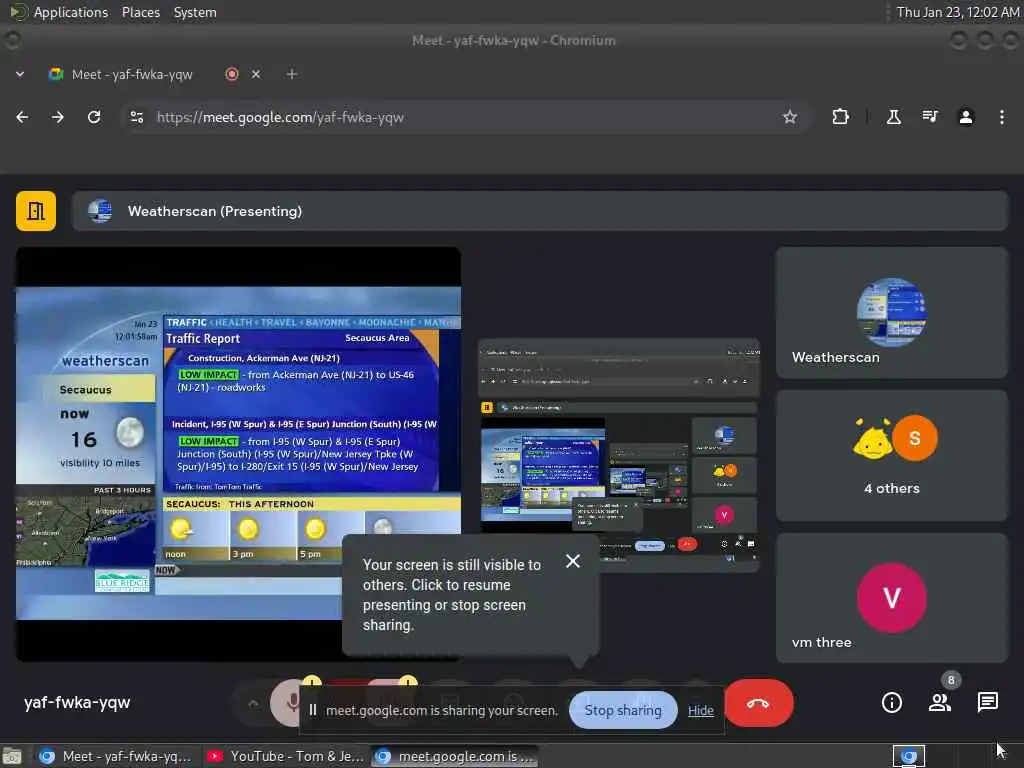Click show desktop icon in taskbar
Image resolution: width=1024 pixels, height=768 pixels.
[x=12, y=756]
